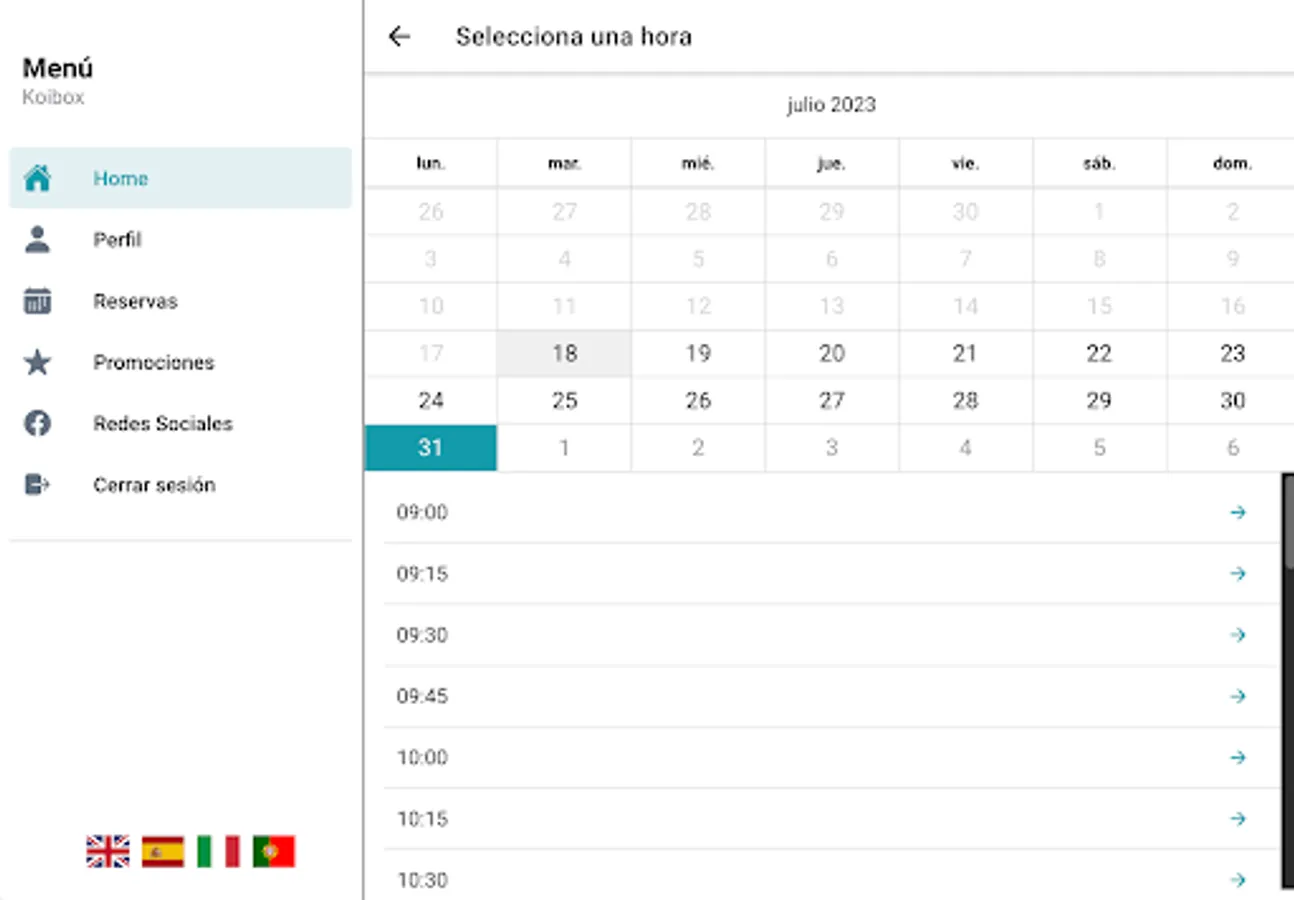Click the Perfil person icon
This screenshot has height=900, width=1294.
point(37,240)
